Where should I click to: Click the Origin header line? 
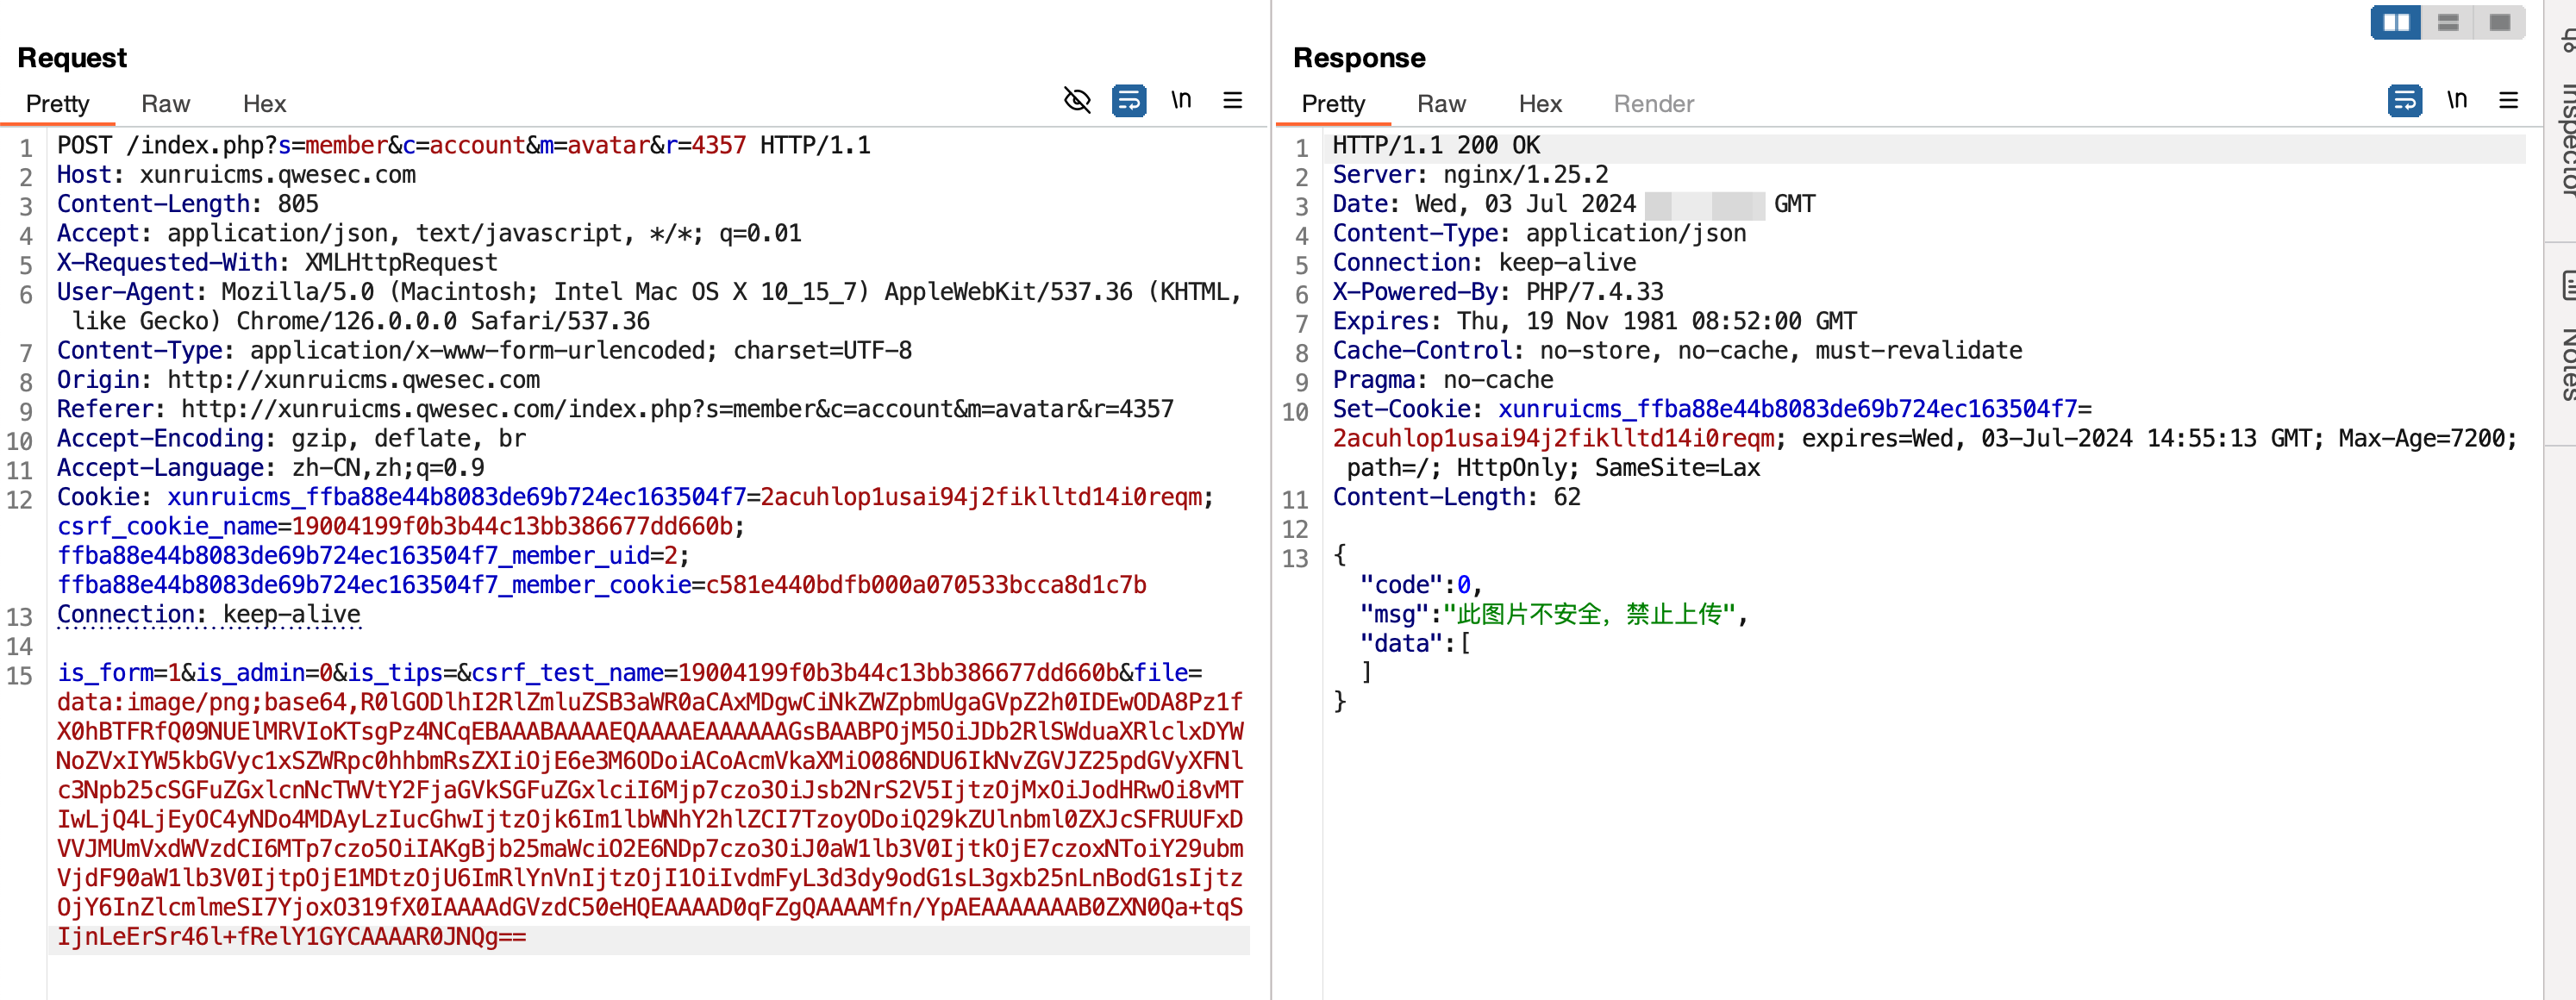tap(298, 380)
